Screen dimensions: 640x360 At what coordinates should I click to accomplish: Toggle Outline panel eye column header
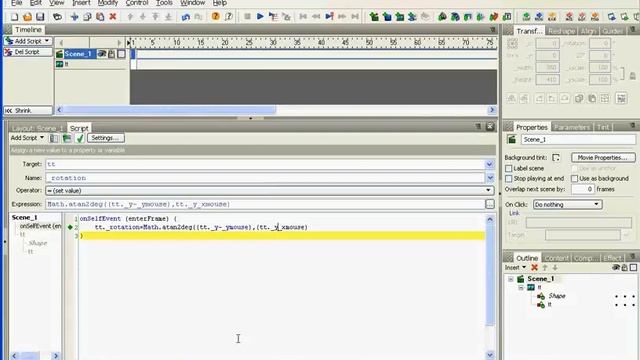click(616, 268)
